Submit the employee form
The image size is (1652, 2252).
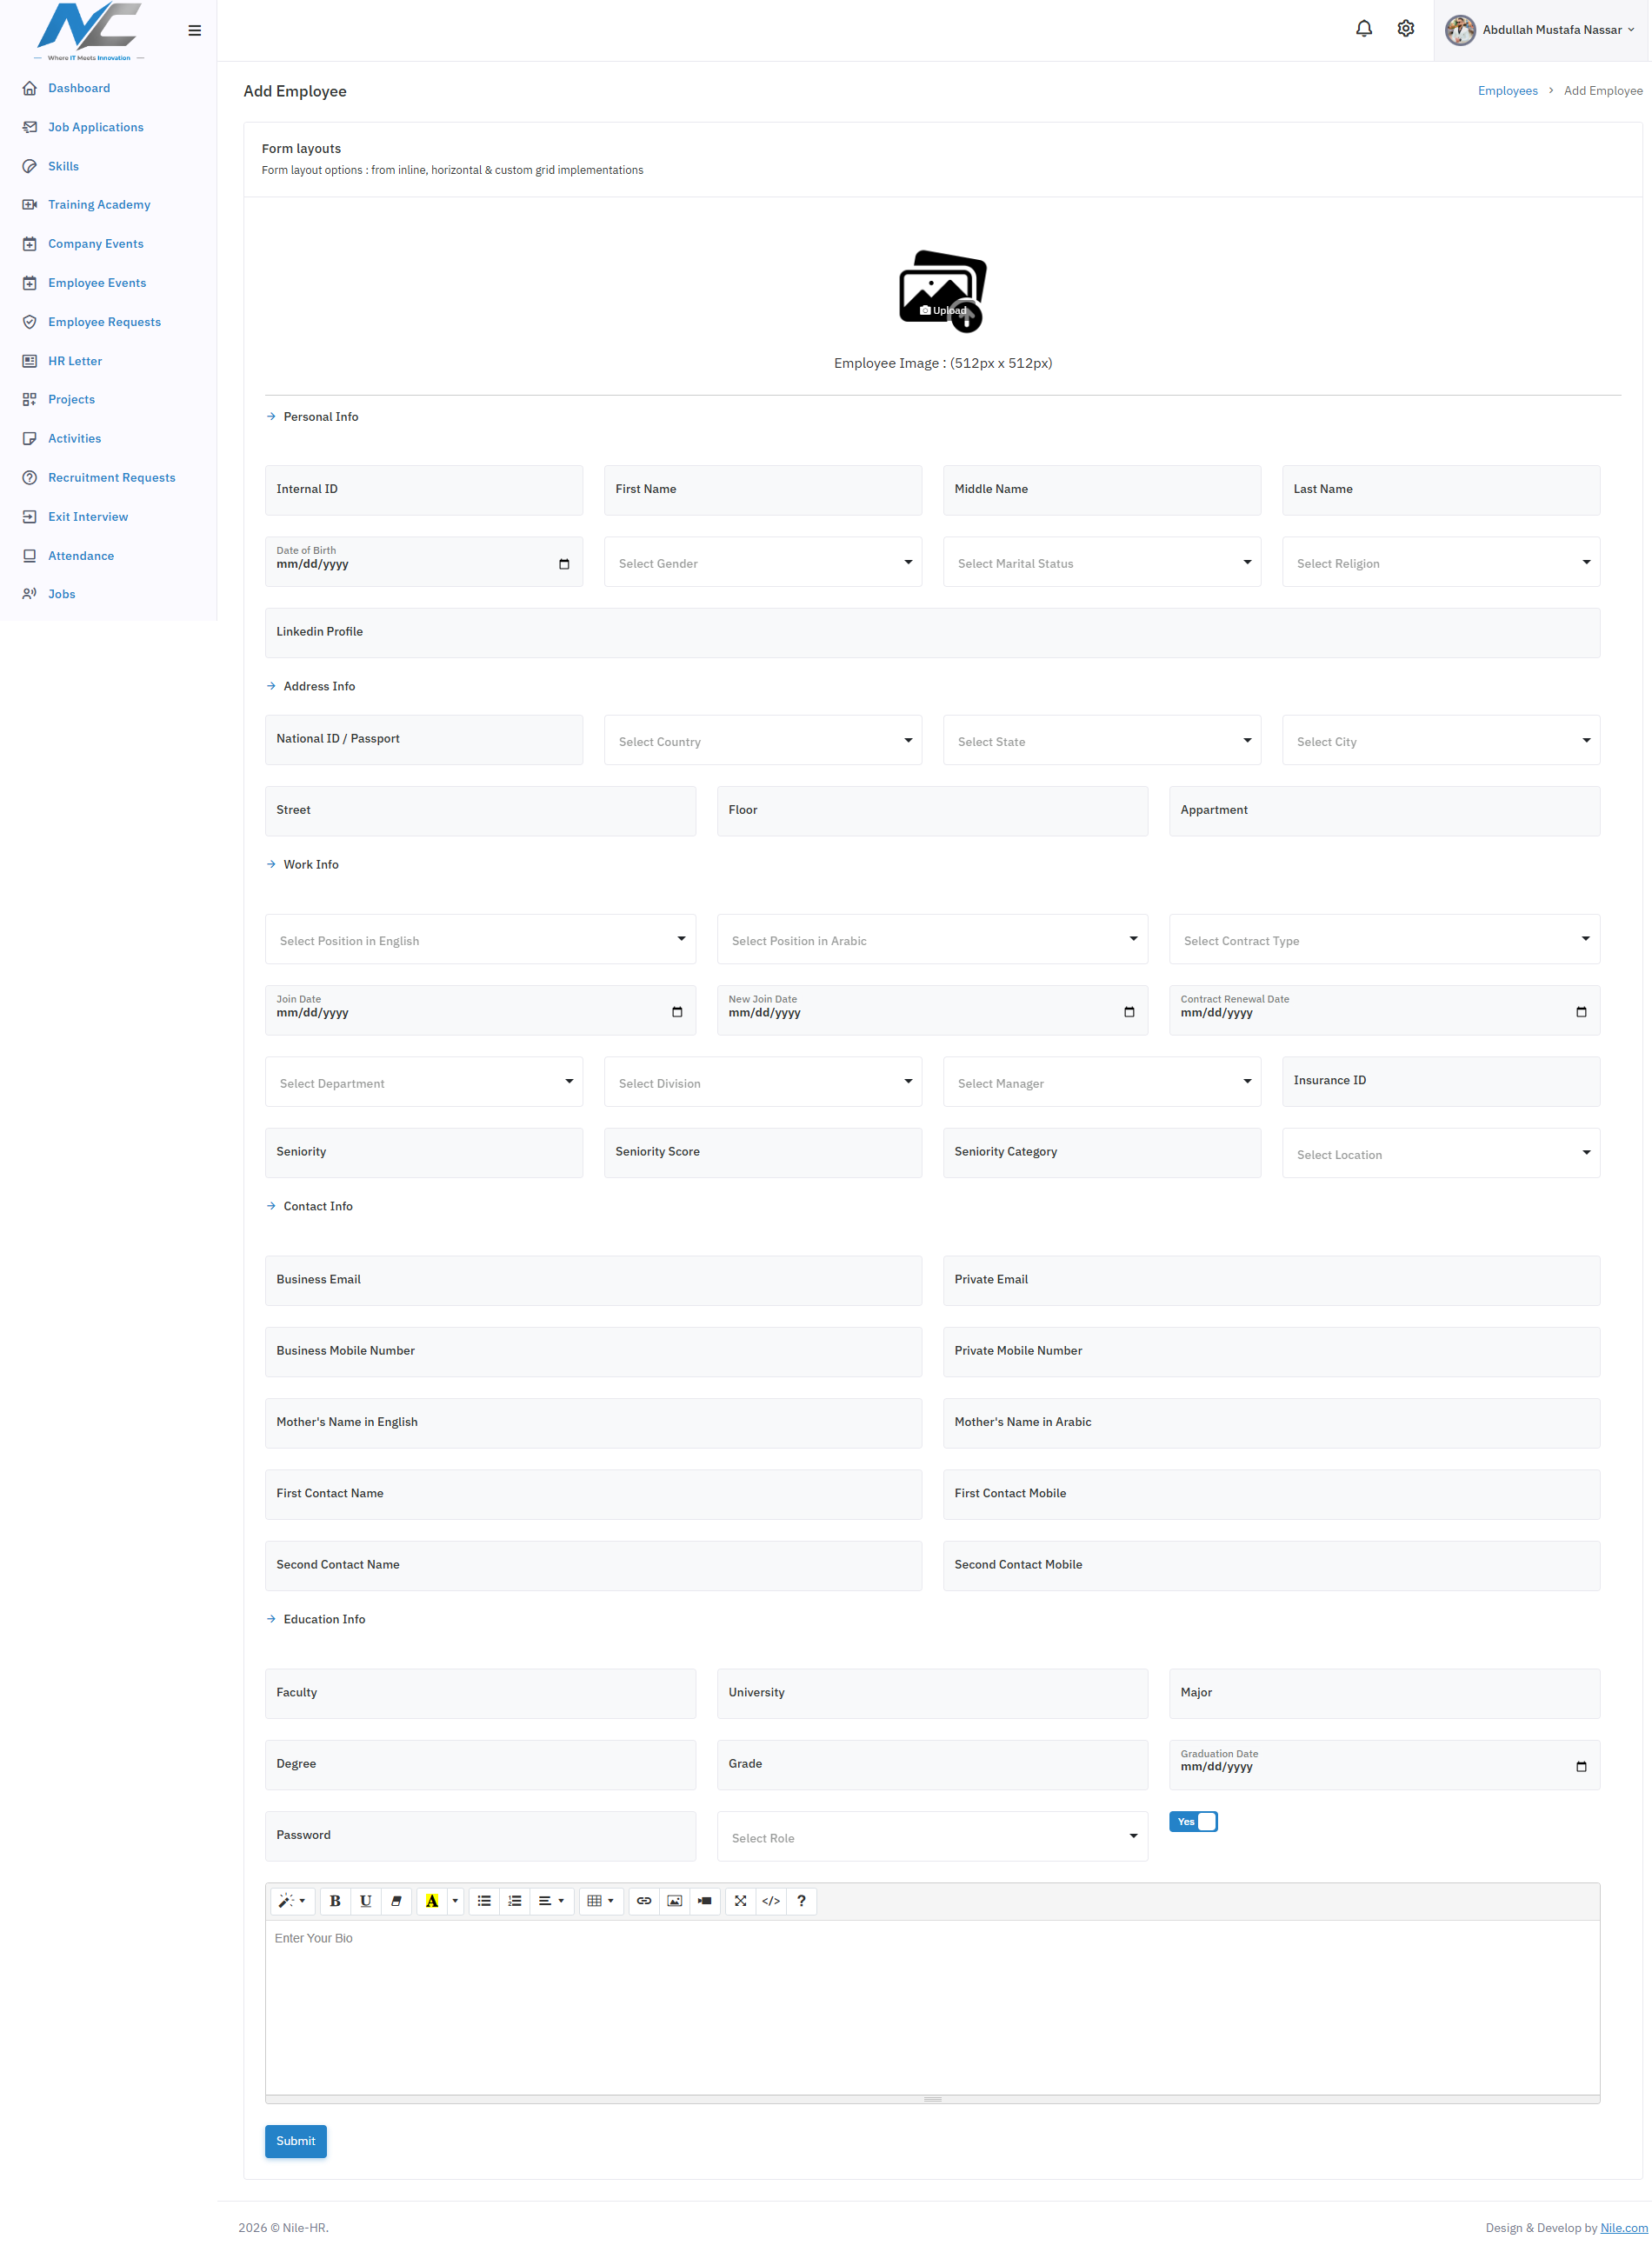coord(296,2141)
